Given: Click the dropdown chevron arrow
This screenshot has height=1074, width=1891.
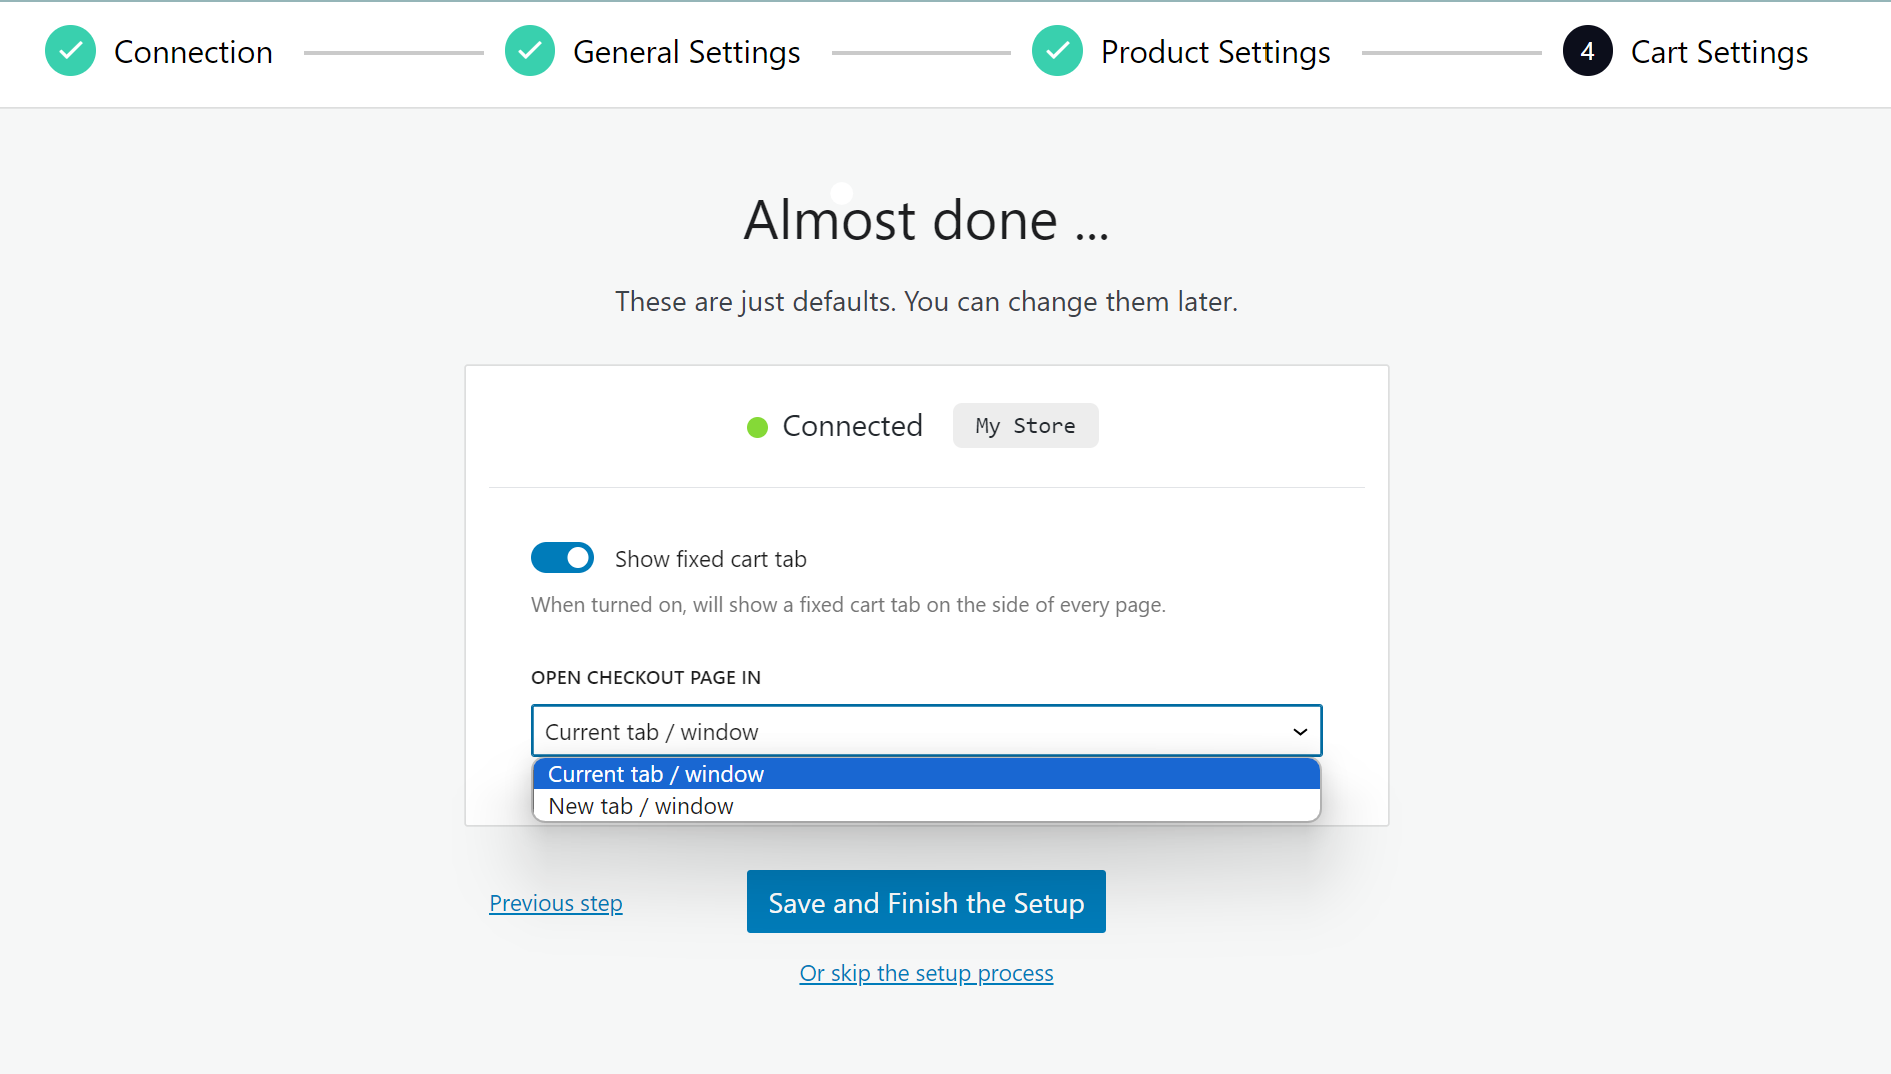Looking at the screenshot, I should click(x=1299, y=731).
